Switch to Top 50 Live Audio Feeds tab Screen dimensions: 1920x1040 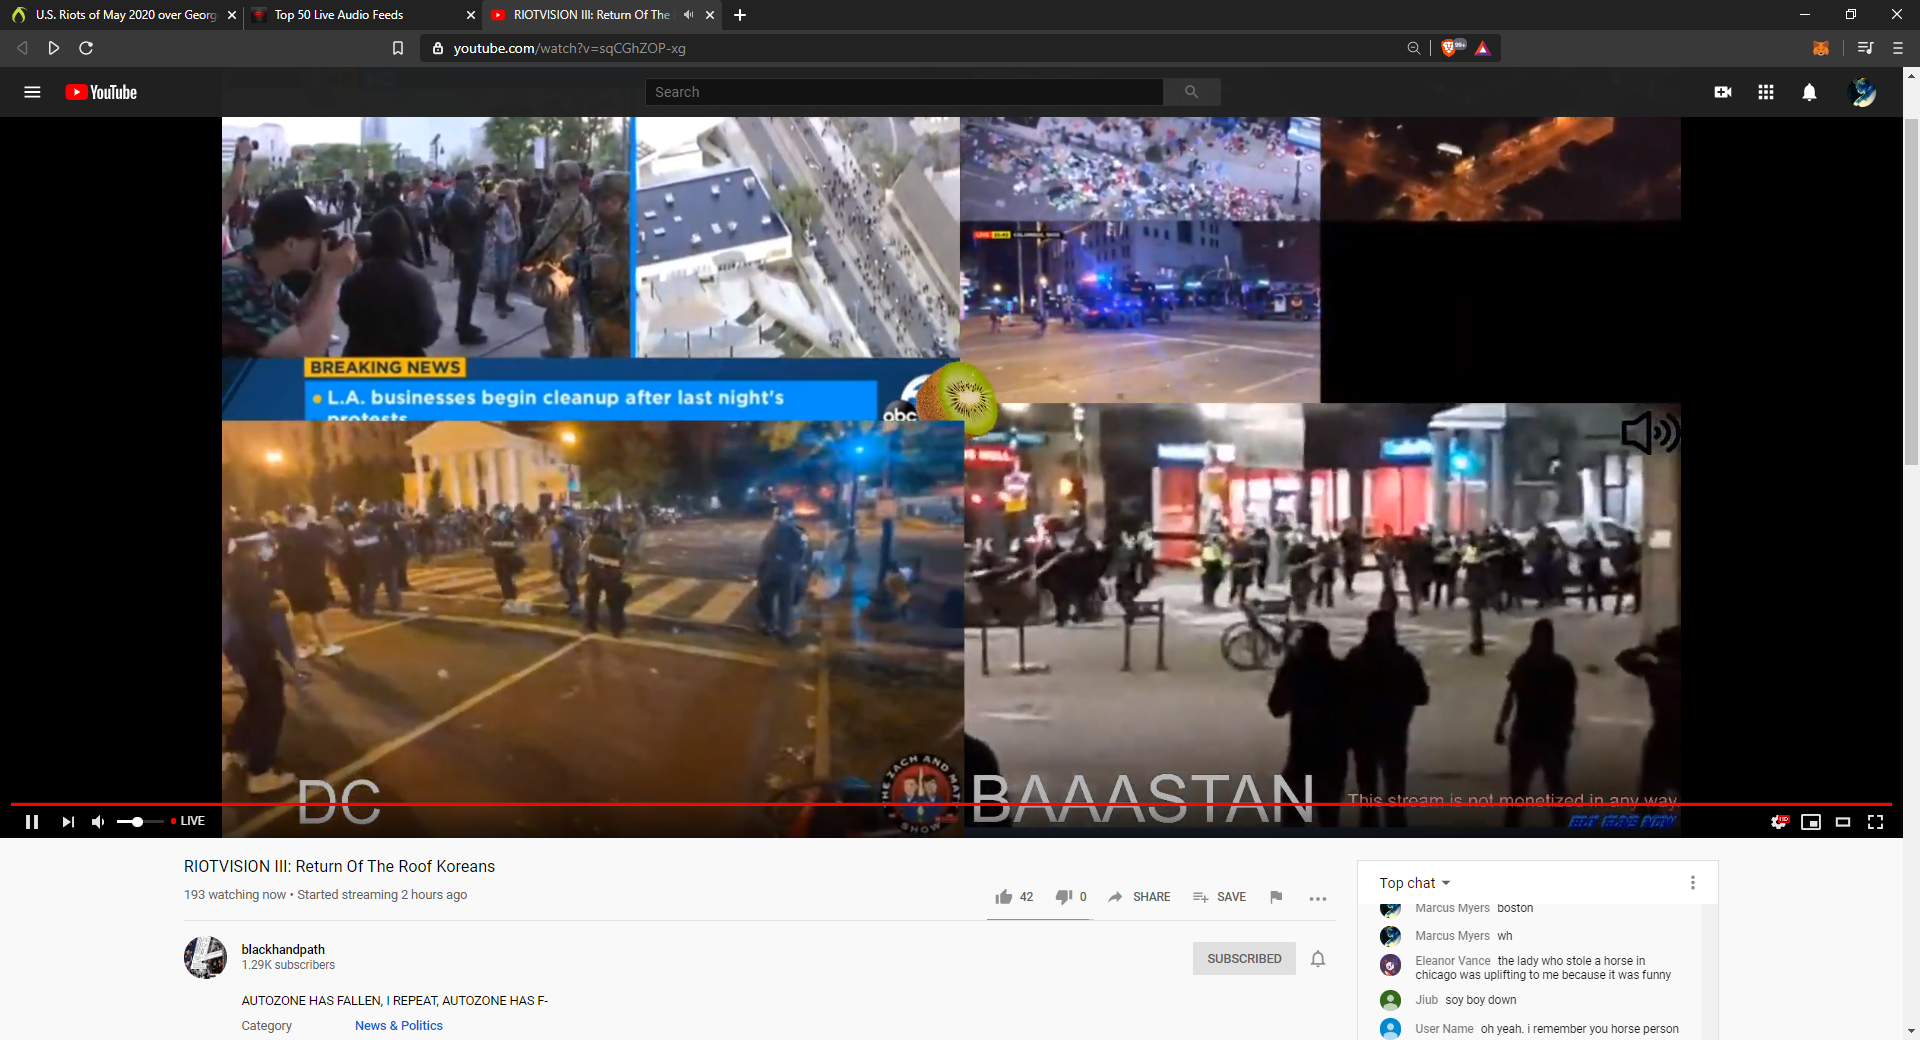point(360,15)
